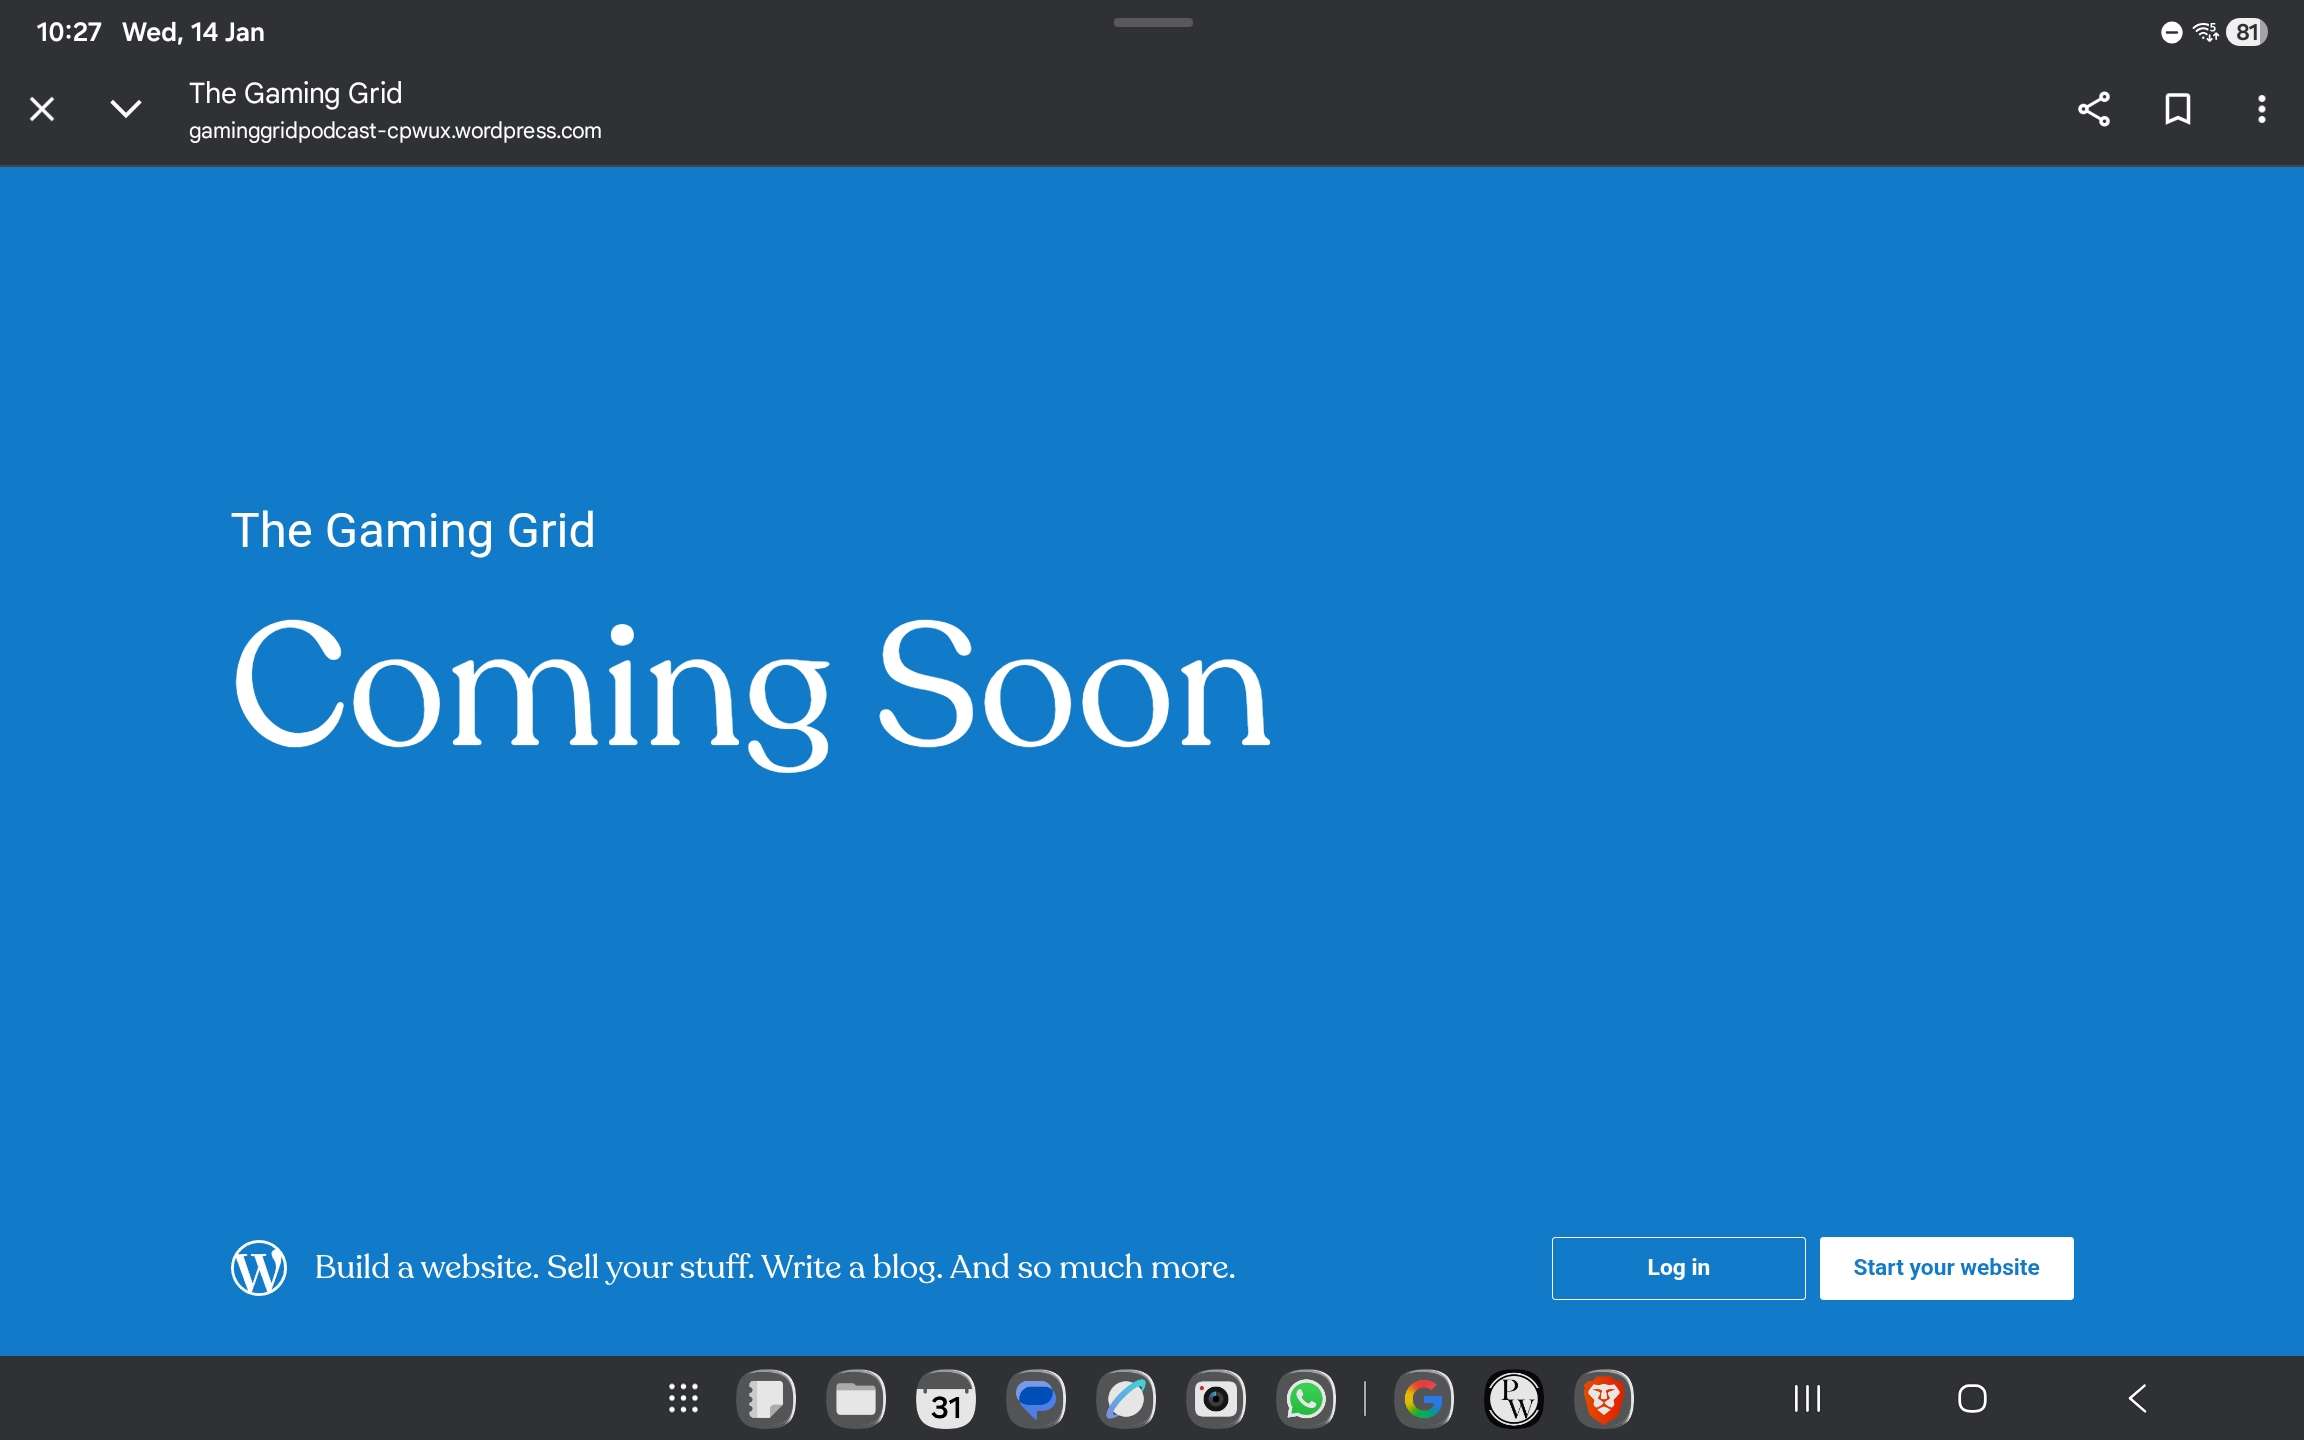Click Start your website
Screen dimensions: 2304x1440
[1946, 1268]
